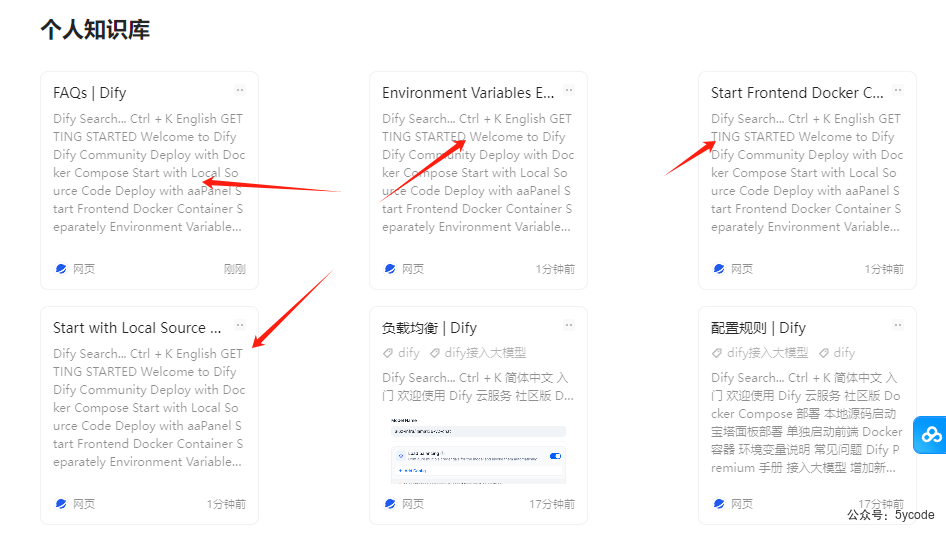This screenshot has height=533, width=946.
Task: Click the webpage source icon on Start Frontend Docker card
Action: click(x=719, y=269)
